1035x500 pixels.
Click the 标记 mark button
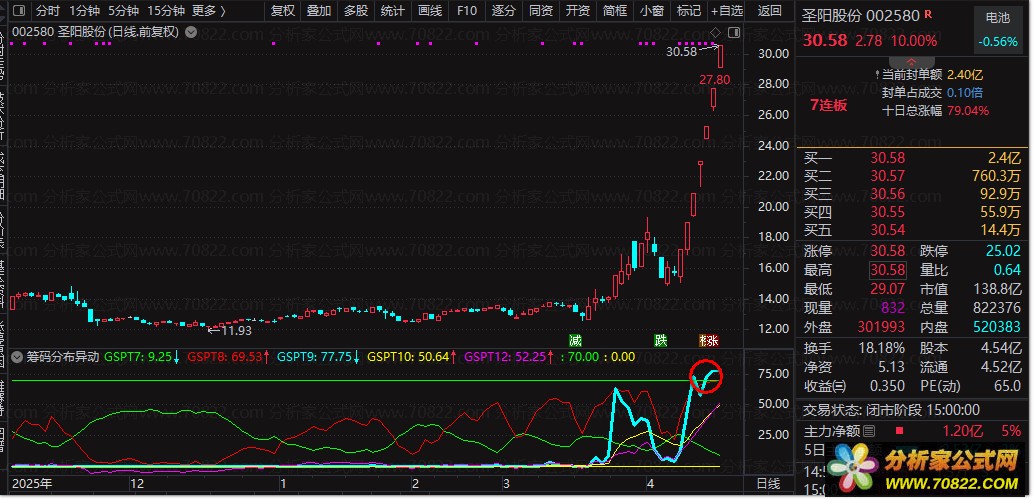pos(688,11)
